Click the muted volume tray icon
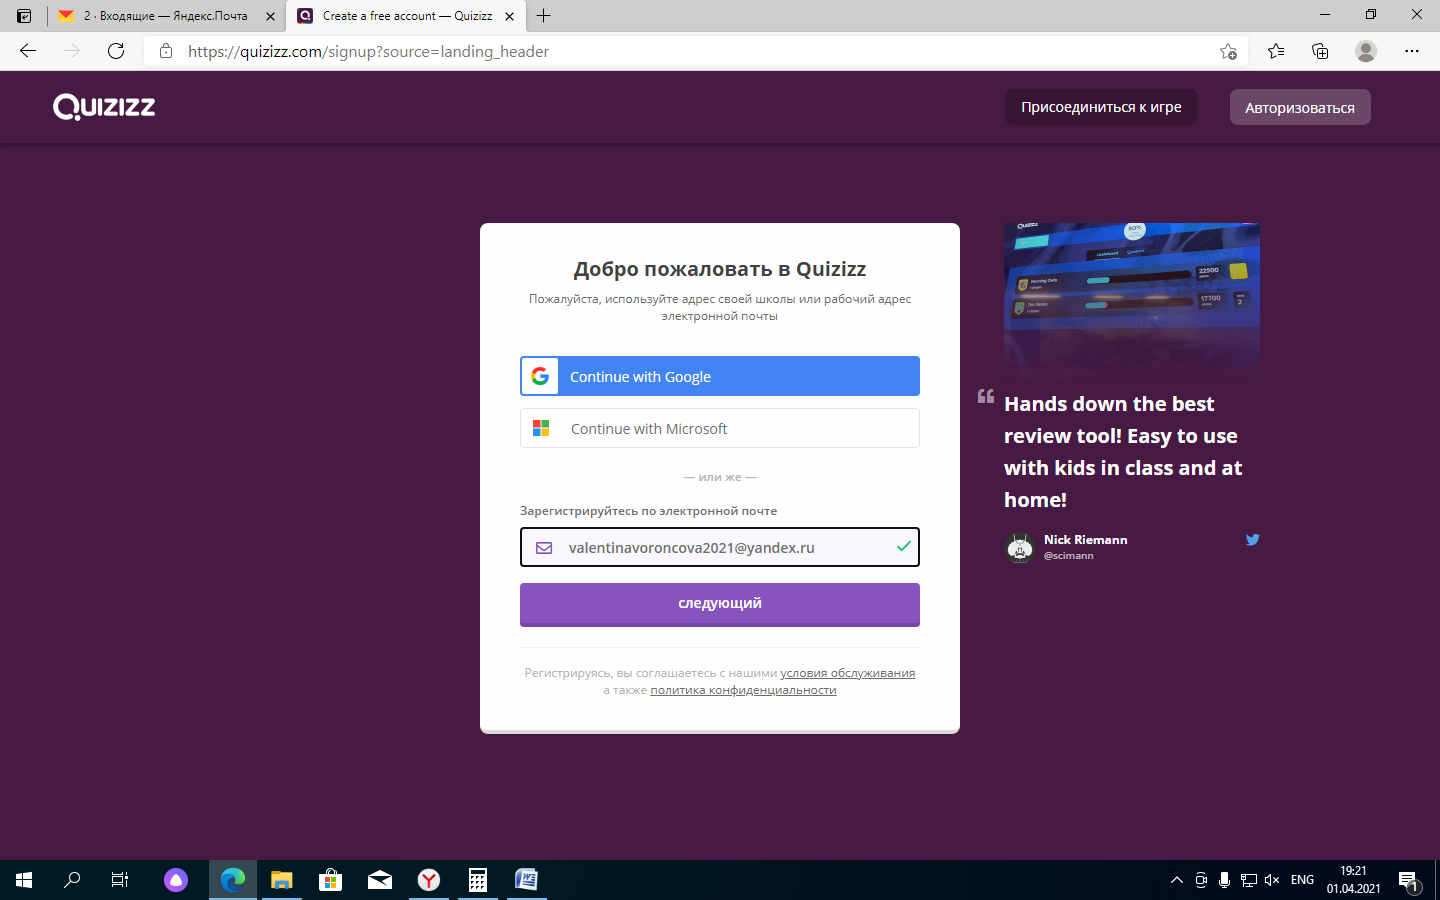Viewport: 1440px width, 900px height. pyautogui.click(x=1272, y=880)
